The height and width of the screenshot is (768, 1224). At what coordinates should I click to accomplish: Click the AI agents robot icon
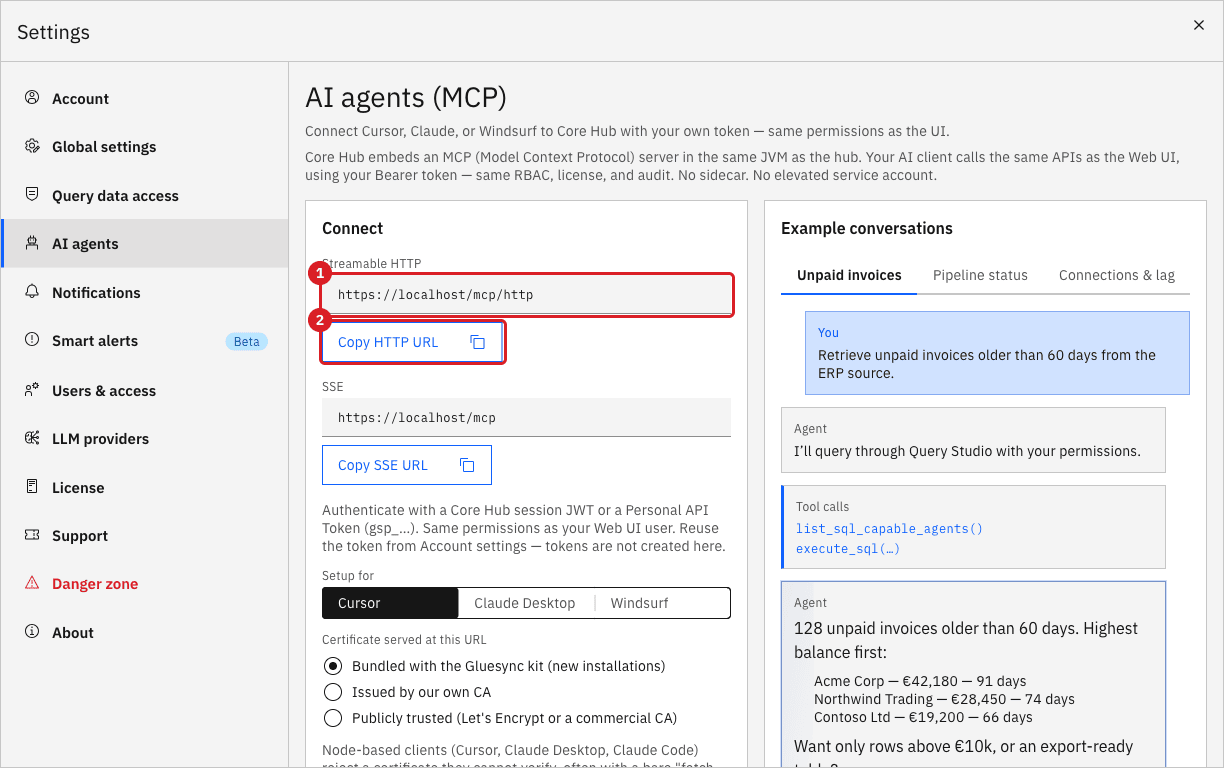(32, 243)
